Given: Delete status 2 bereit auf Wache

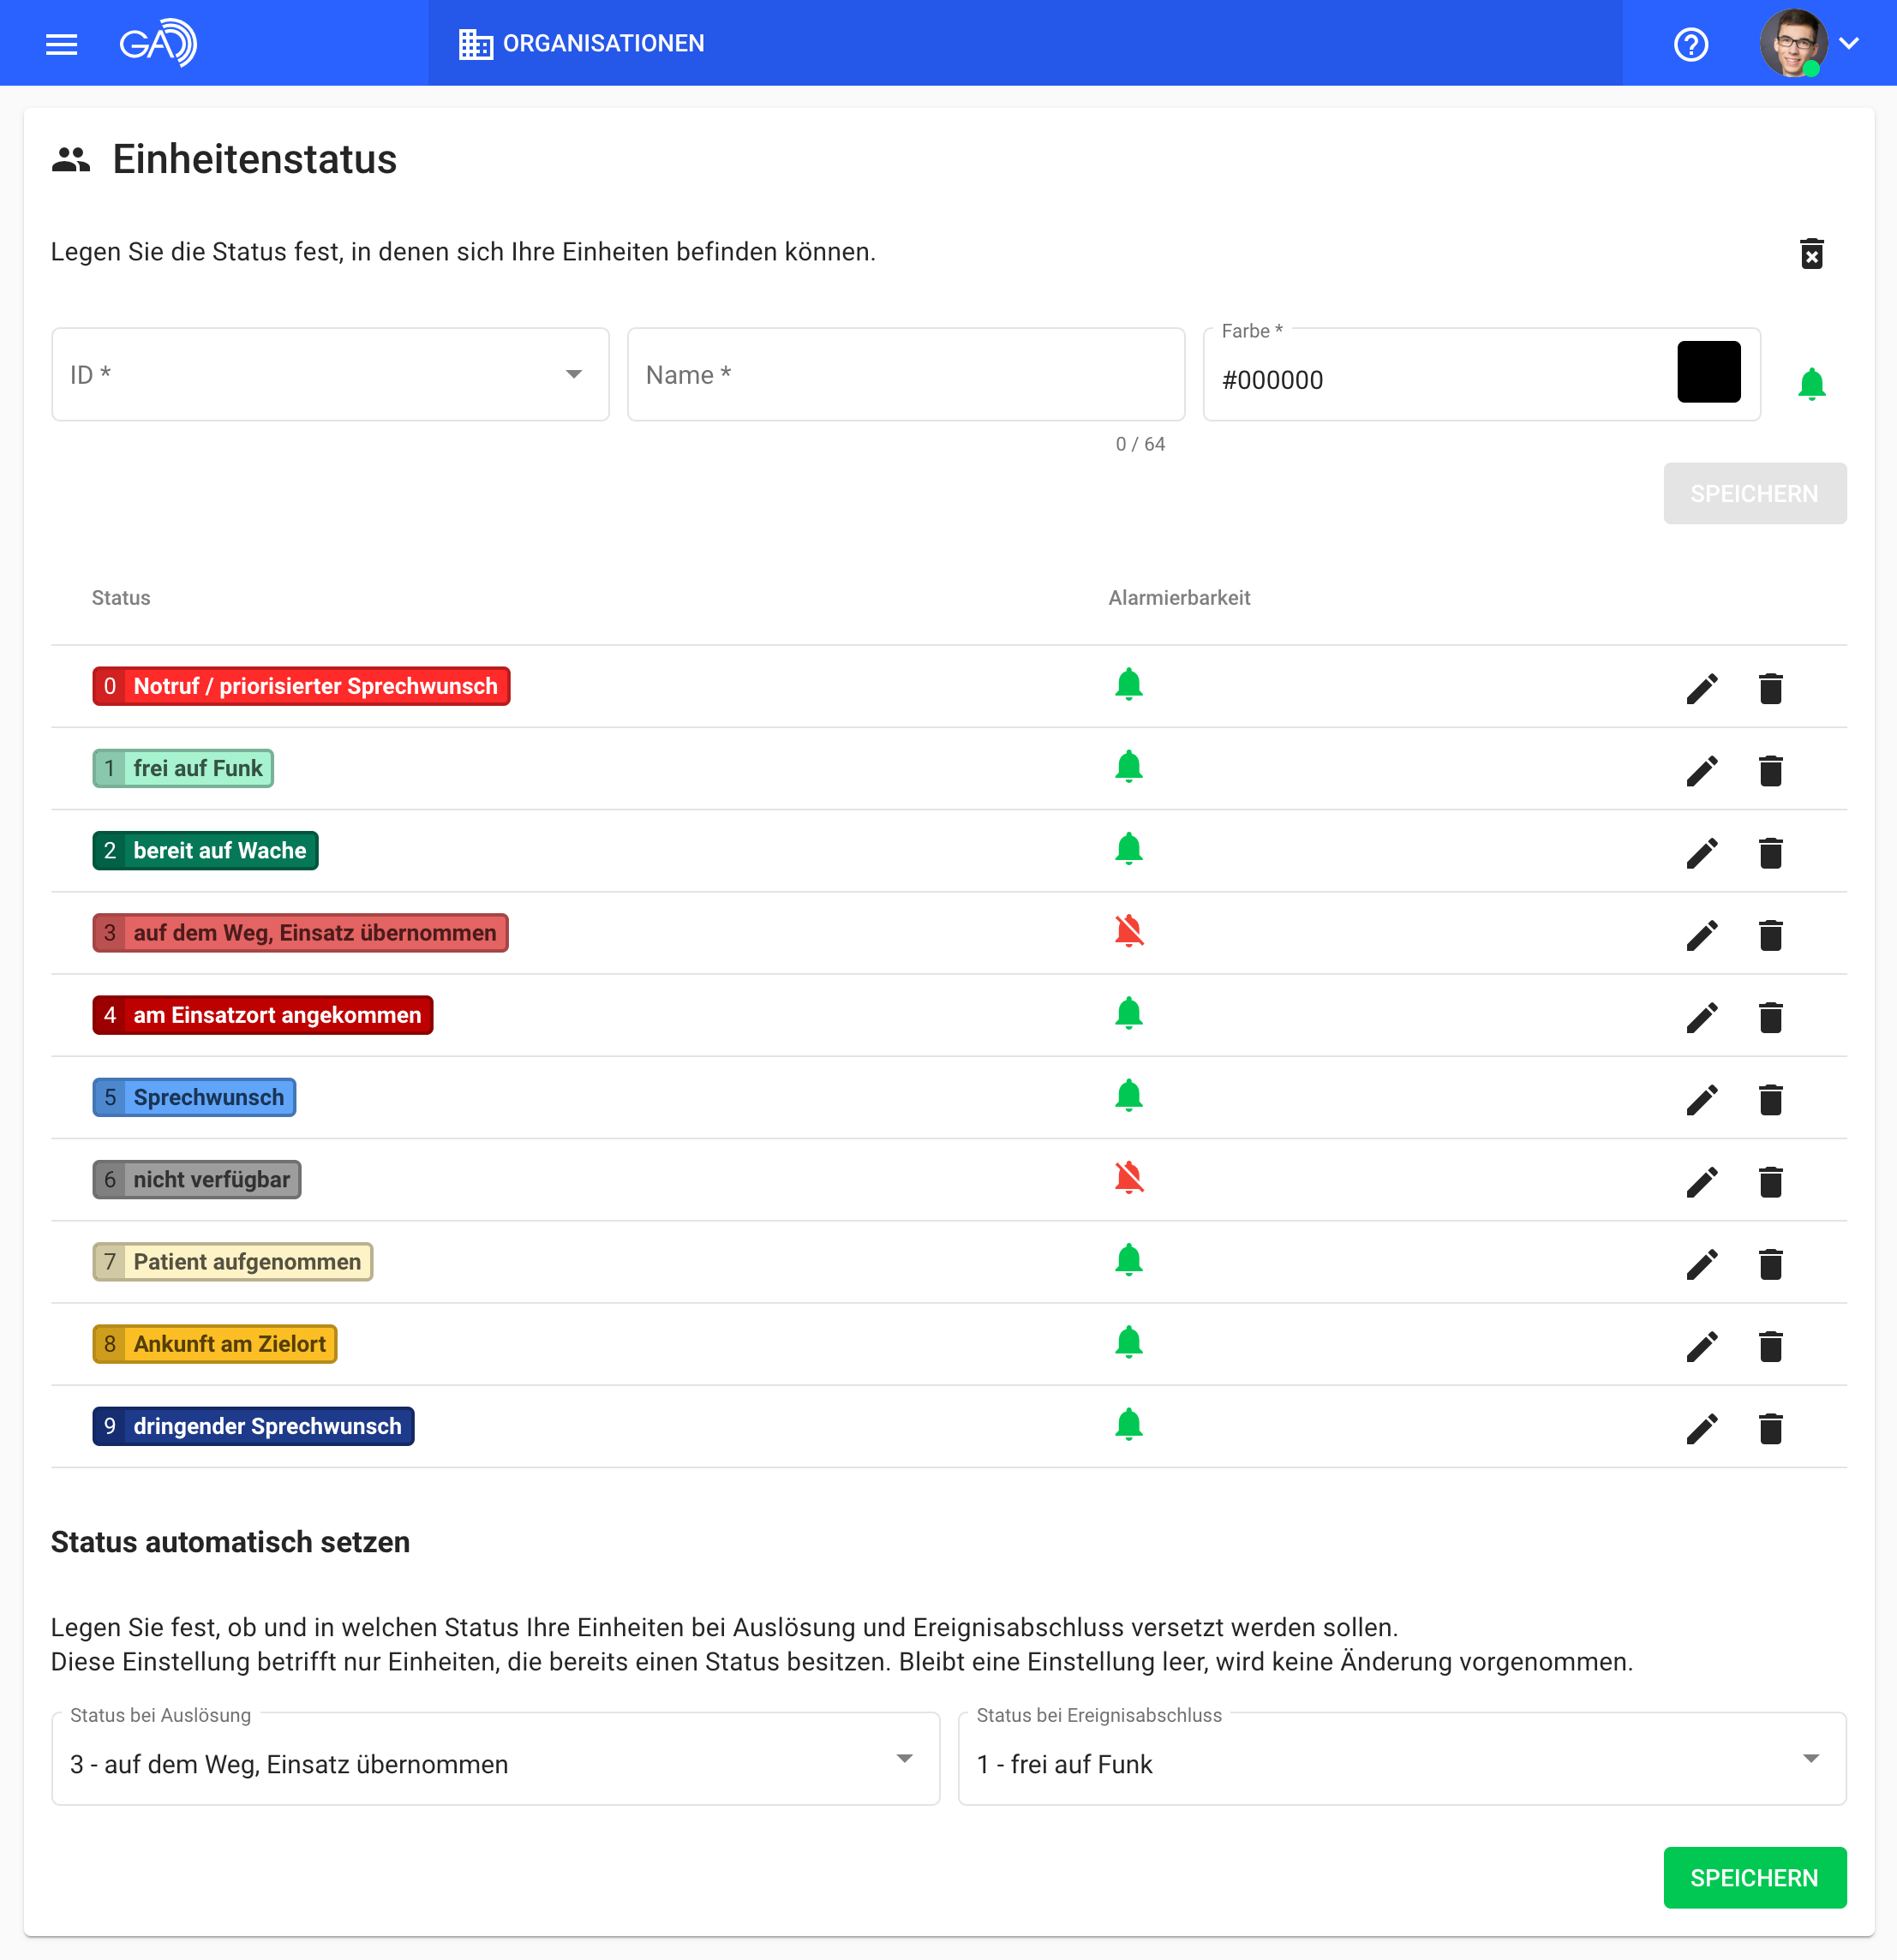Looking at the screenshot, I should tap(1770, 852).
